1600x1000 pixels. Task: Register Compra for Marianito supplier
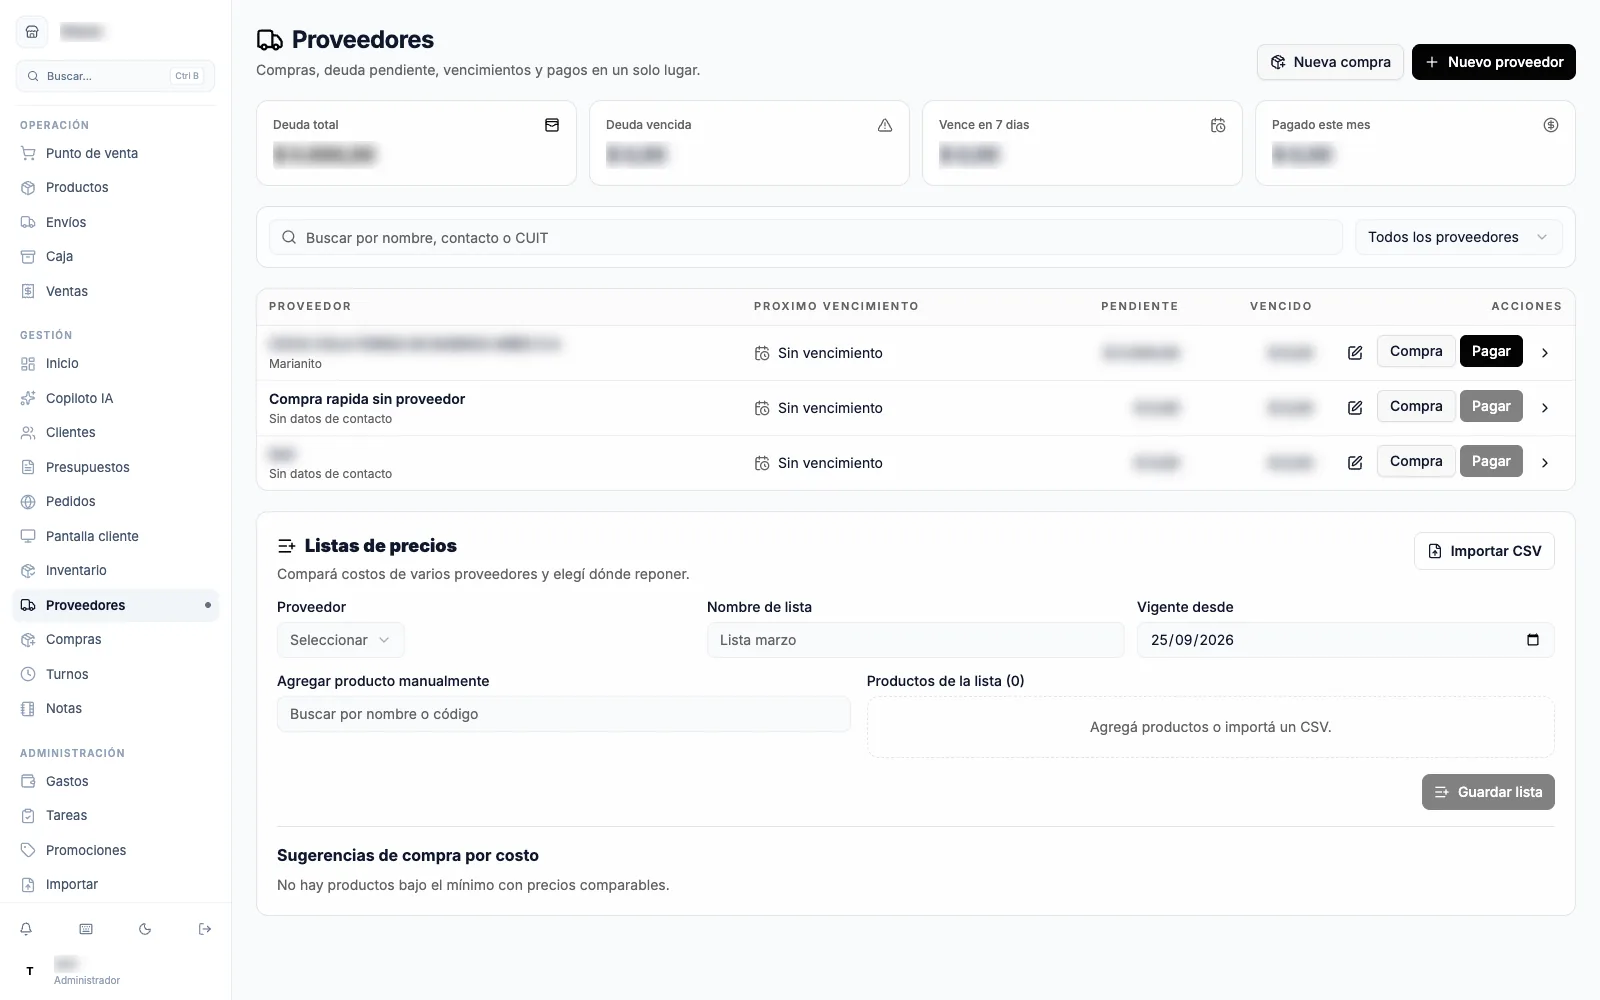1416,351
